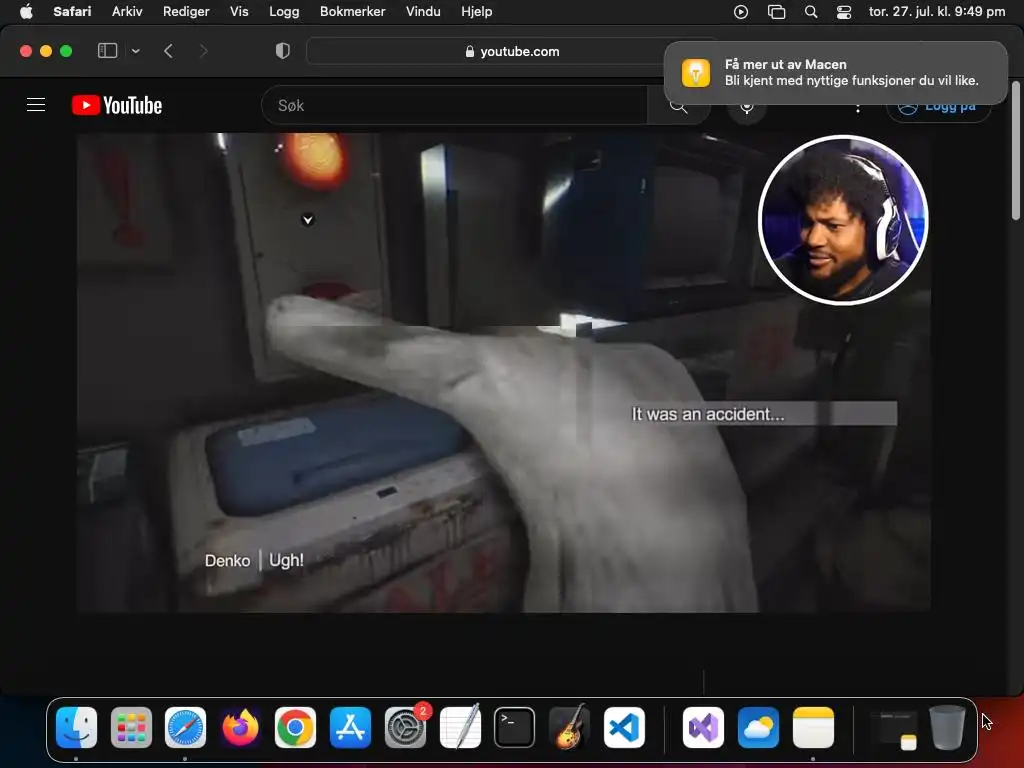Click the small chevron marker in the video
This screenshot has height=768, width=1024.
pyautogui.click(x=308, y=220)
